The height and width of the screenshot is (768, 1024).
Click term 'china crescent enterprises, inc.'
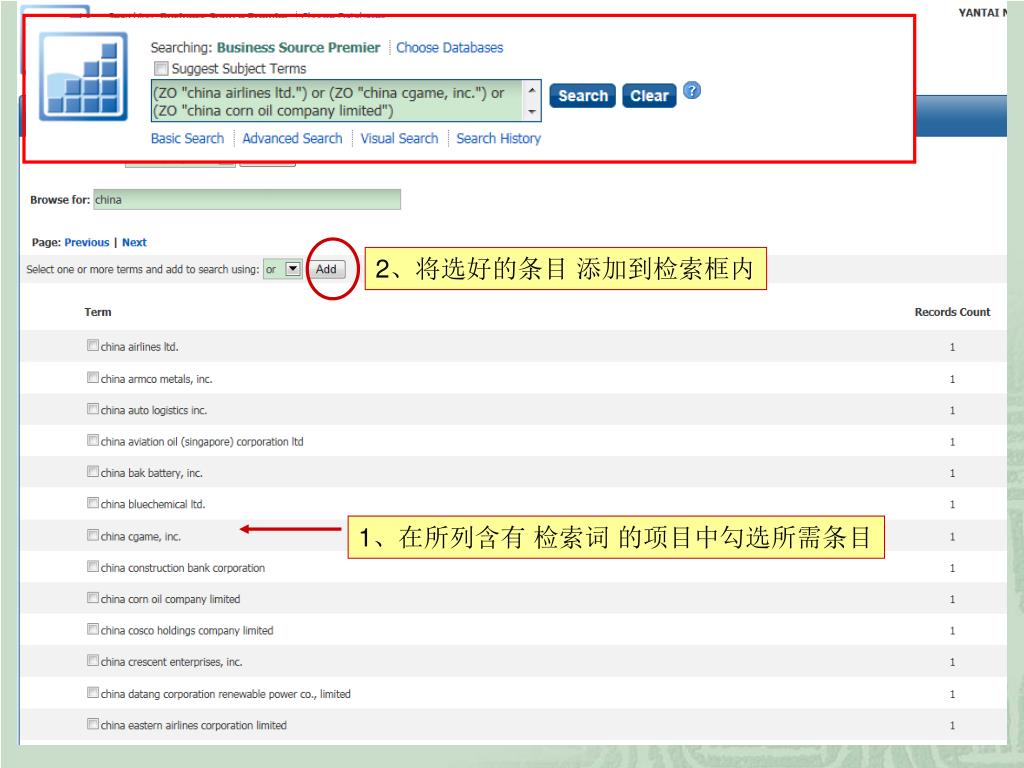pos(172,662)
